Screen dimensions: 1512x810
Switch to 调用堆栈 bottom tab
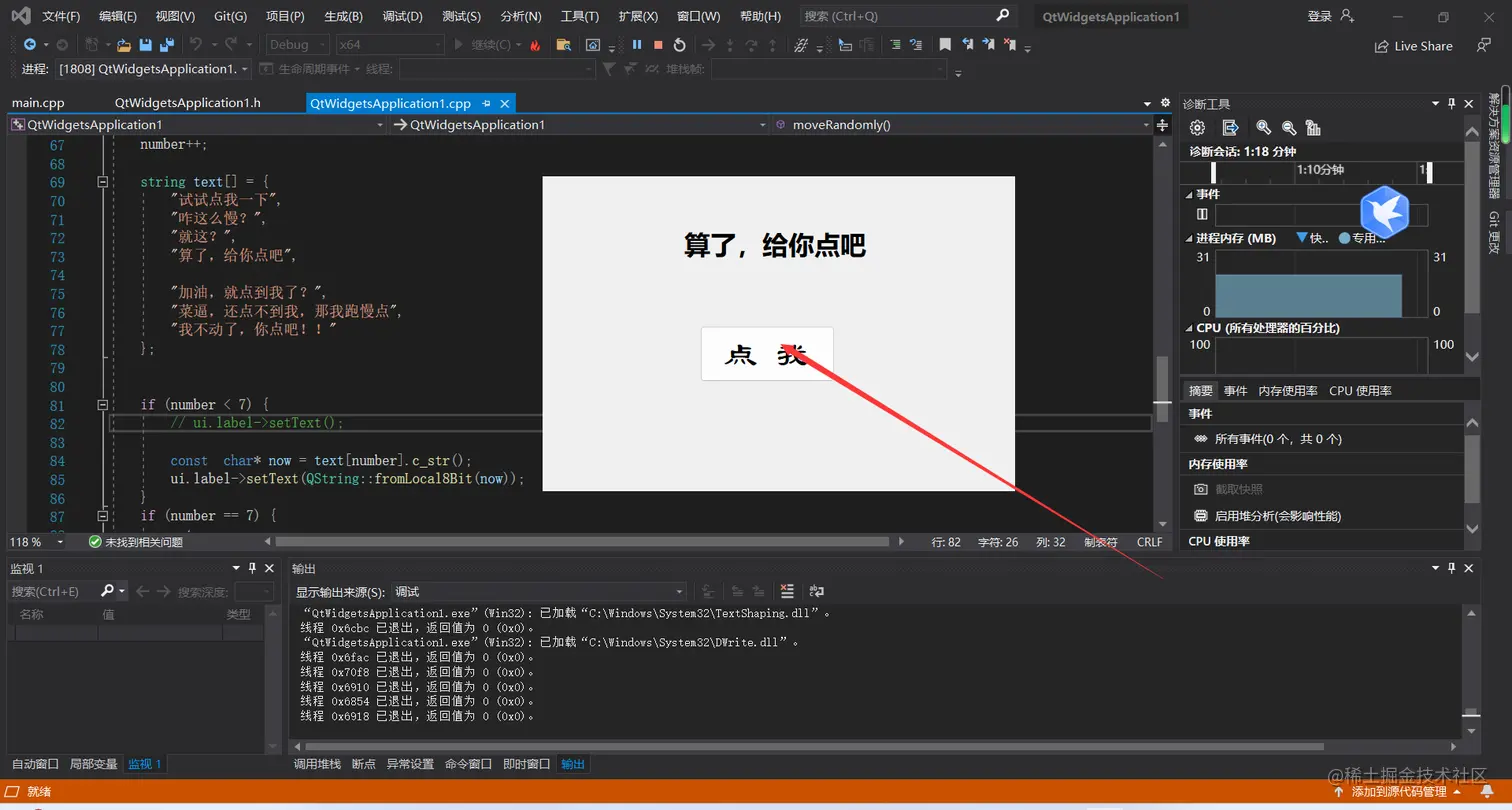317,764
